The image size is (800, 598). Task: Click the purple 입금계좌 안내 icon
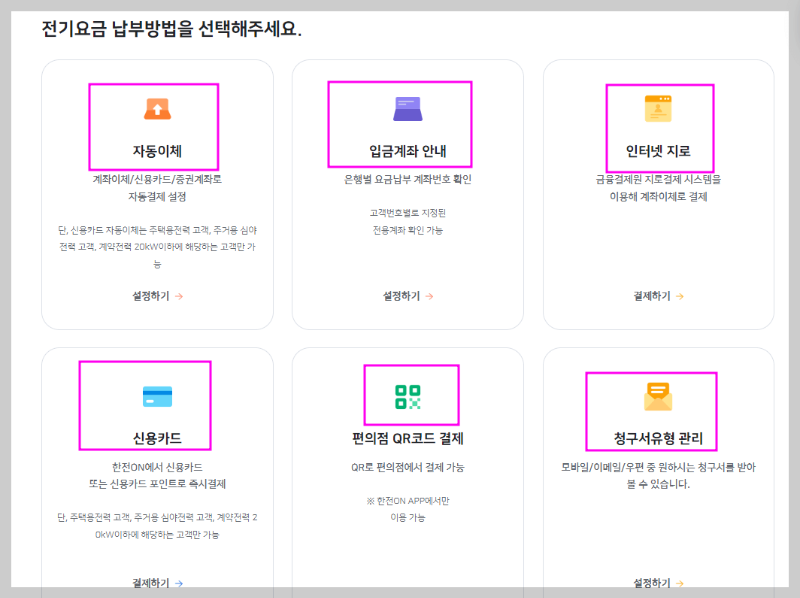point(408,109)
